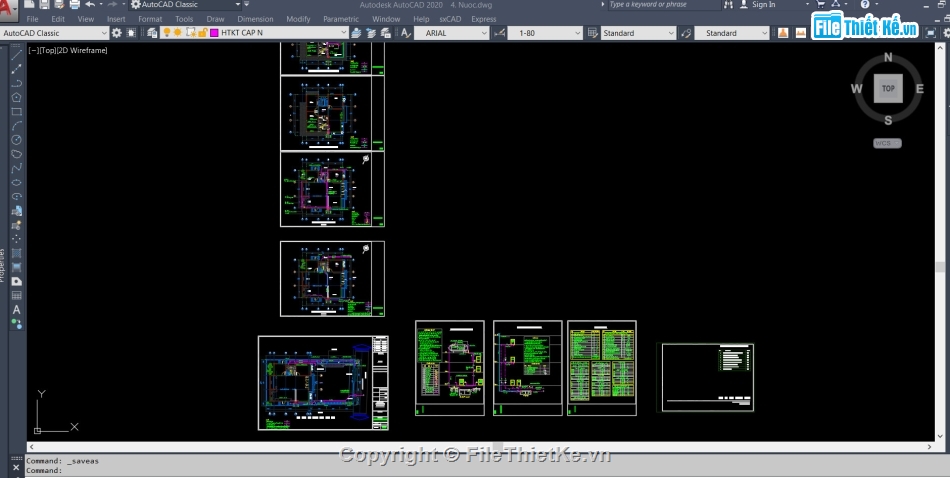Select the Revision Cloud tool
Image resolution: width=950 pixels, height=478 pixels.
[x=16, y=154]
